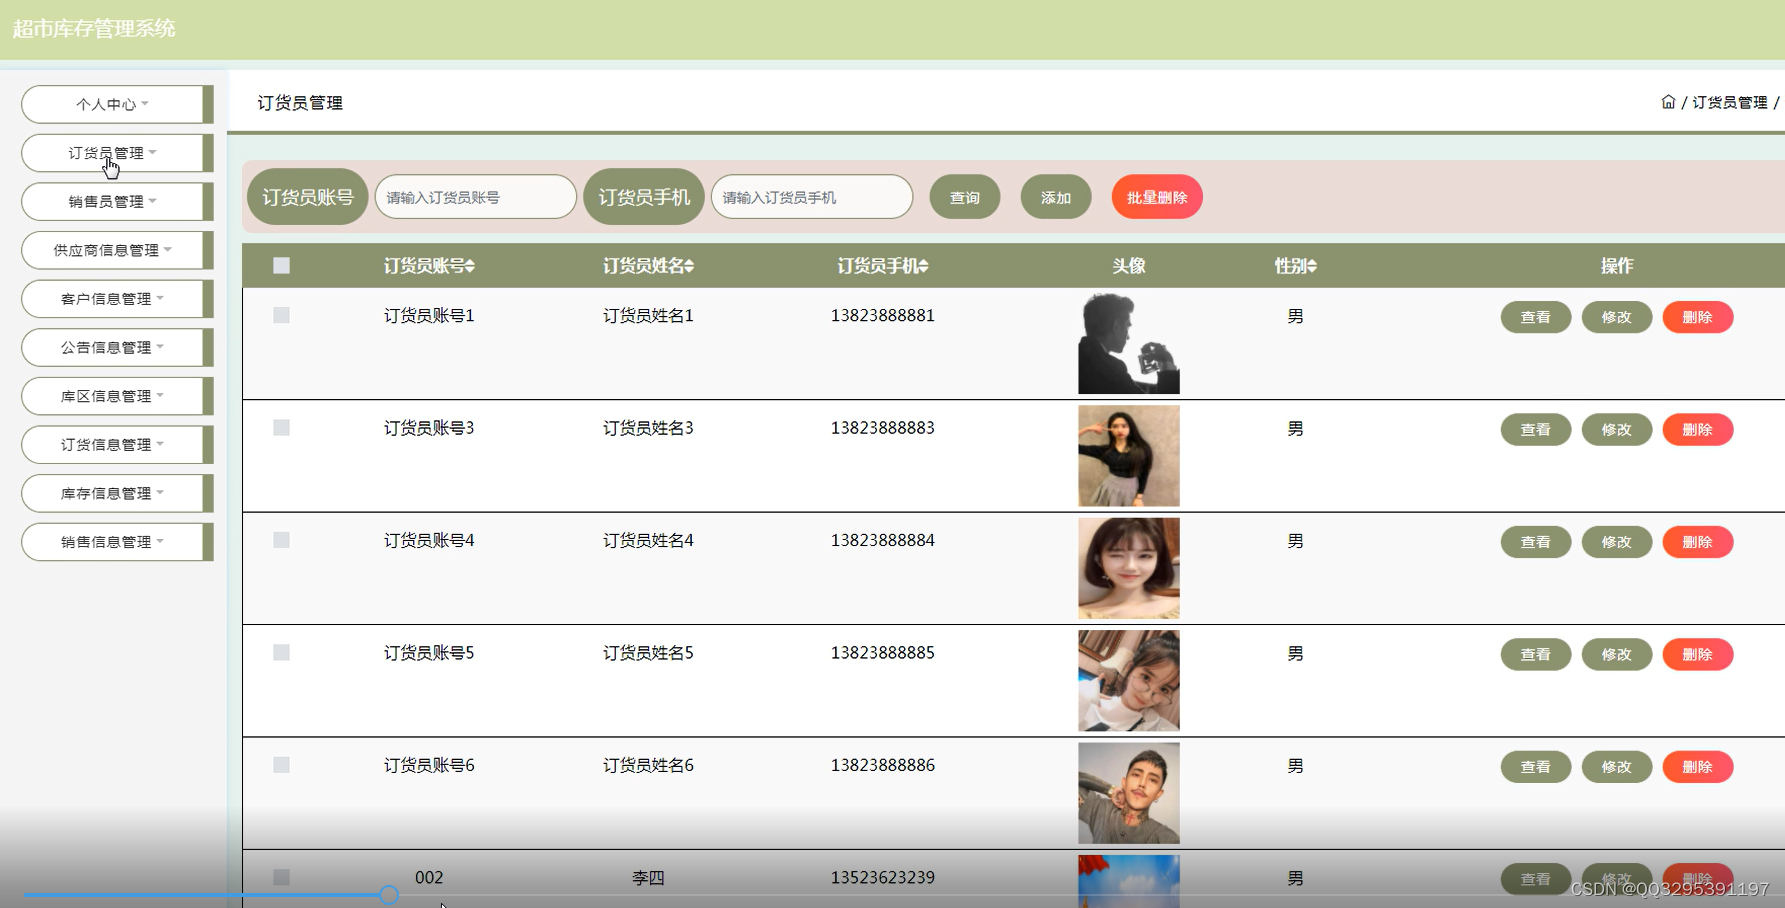
Task: Sort by 订货员账号 column arrows
Action: click(x=470, y=266)
